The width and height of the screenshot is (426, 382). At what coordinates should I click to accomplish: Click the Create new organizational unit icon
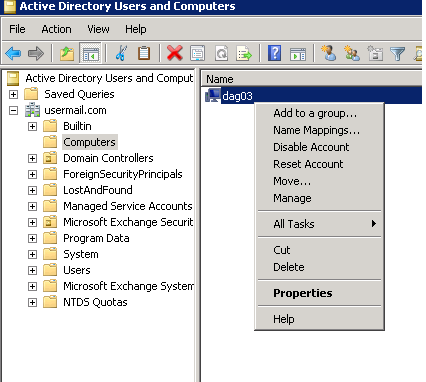[375, 53]
